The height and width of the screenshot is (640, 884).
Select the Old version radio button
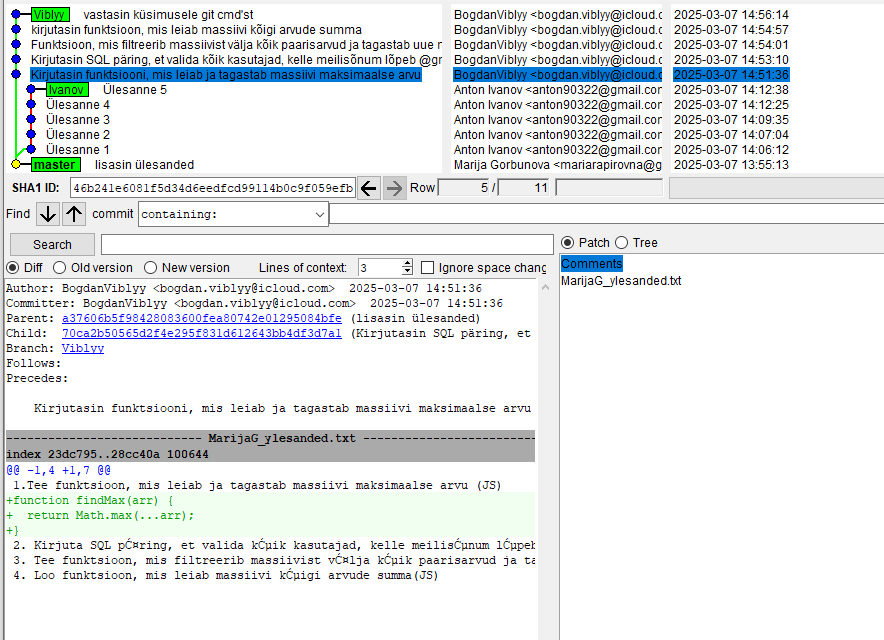click(60, 268)
